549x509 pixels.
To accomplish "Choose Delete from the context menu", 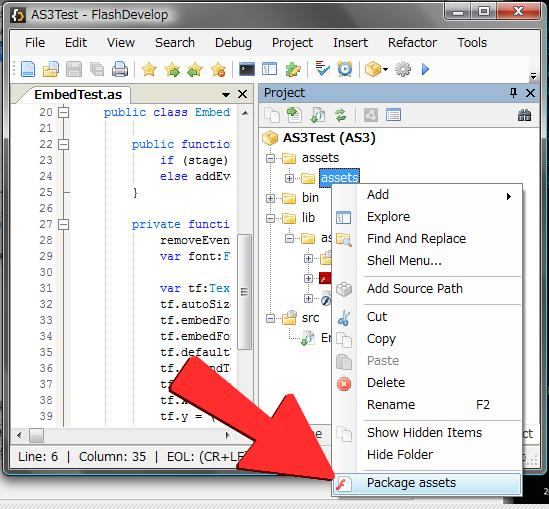I will [427, 383].
